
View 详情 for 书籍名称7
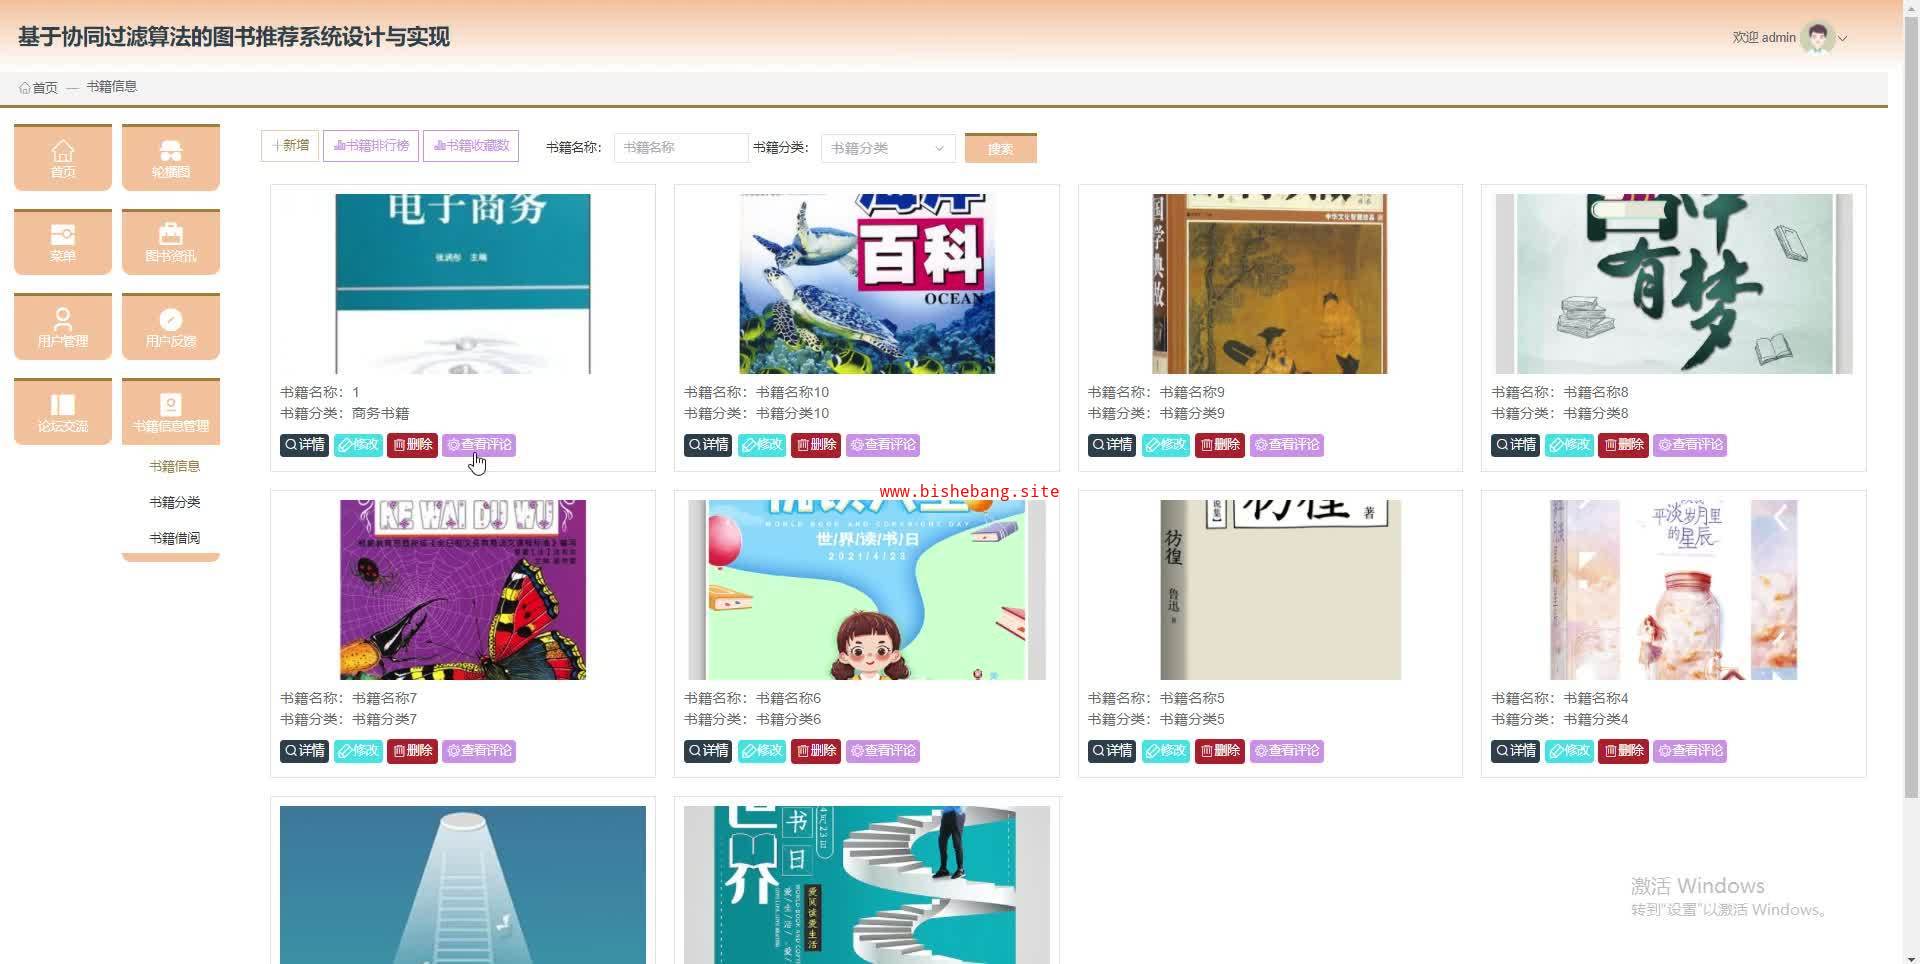point(305,751)
